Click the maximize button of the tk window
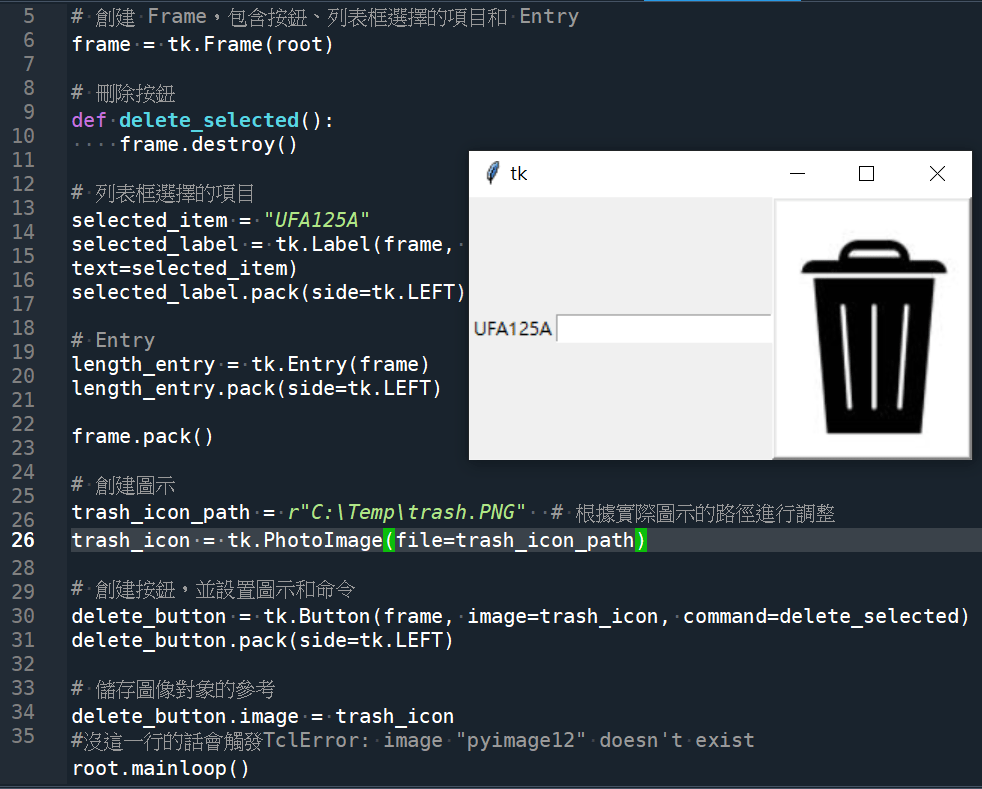The width and height of the screenshot is (982, 789). [866, 173]
